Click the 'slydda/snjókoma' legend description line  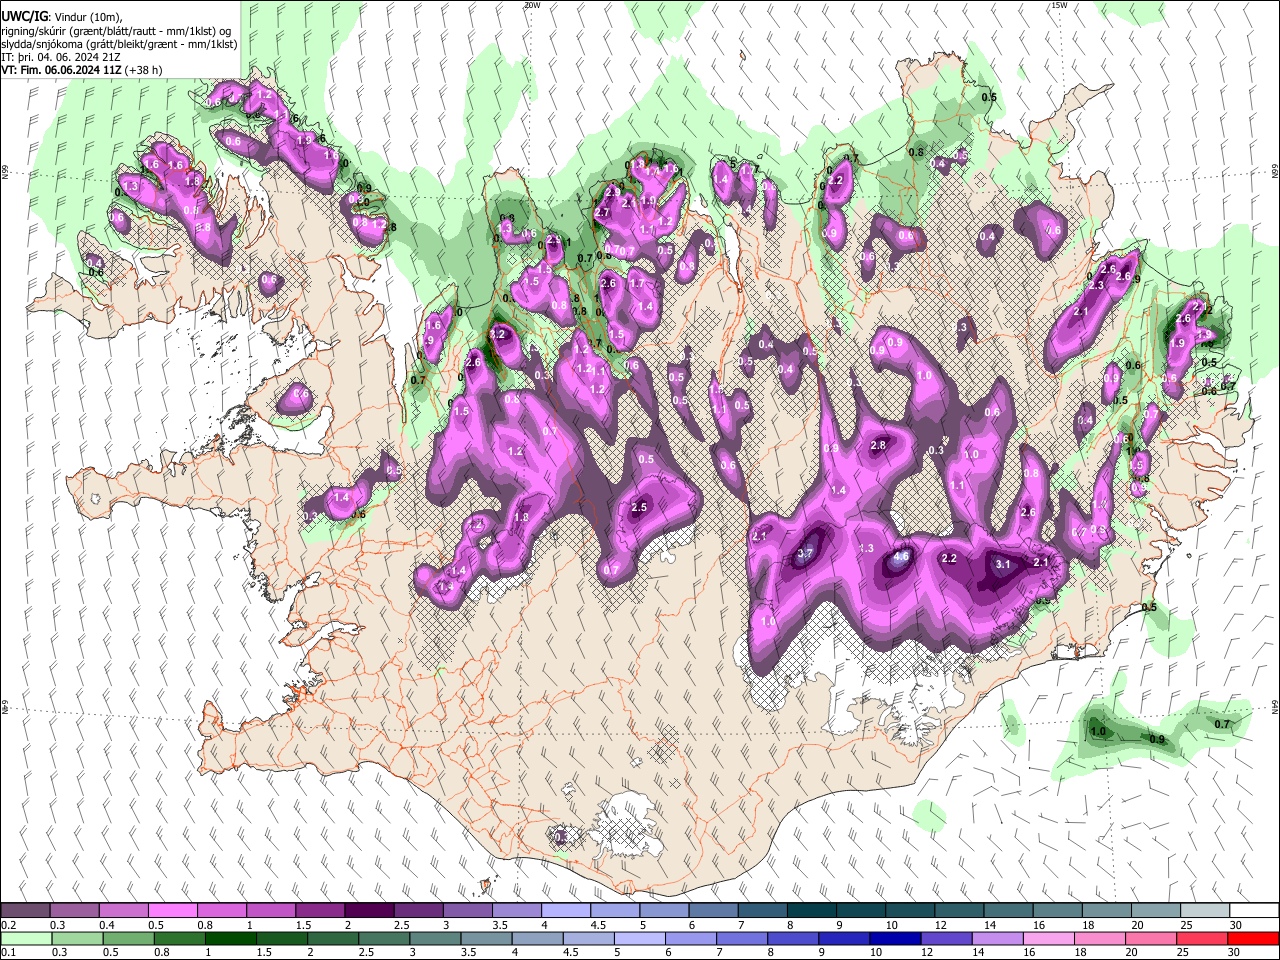[x=119, y=44]
